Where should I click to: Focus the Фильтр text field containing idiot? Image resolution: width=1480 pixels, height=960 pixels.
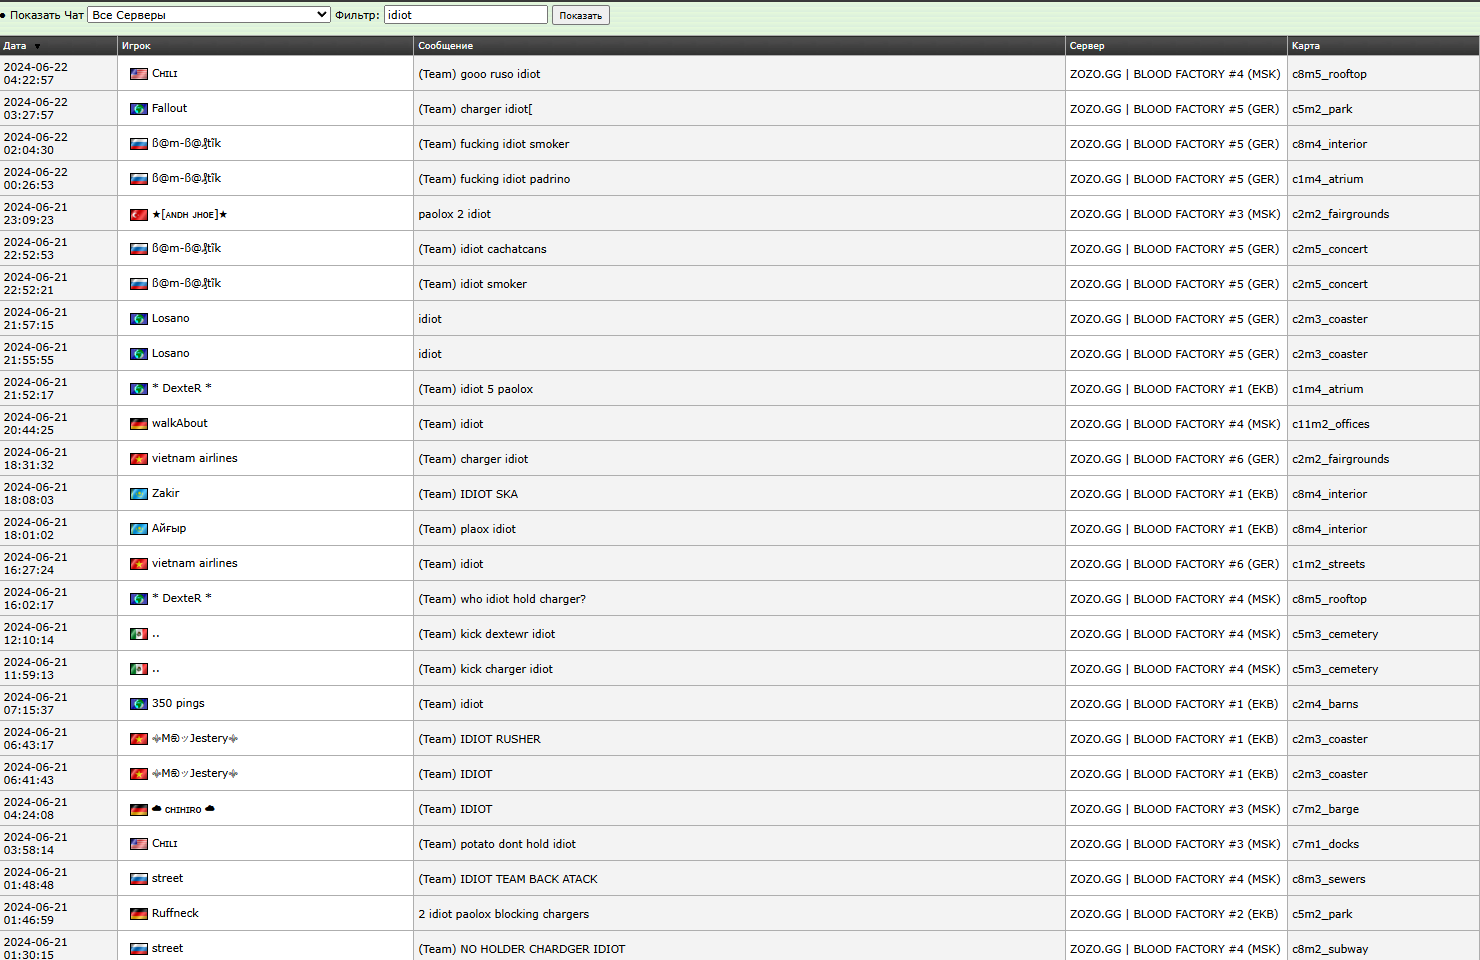[x=465, y=15]
